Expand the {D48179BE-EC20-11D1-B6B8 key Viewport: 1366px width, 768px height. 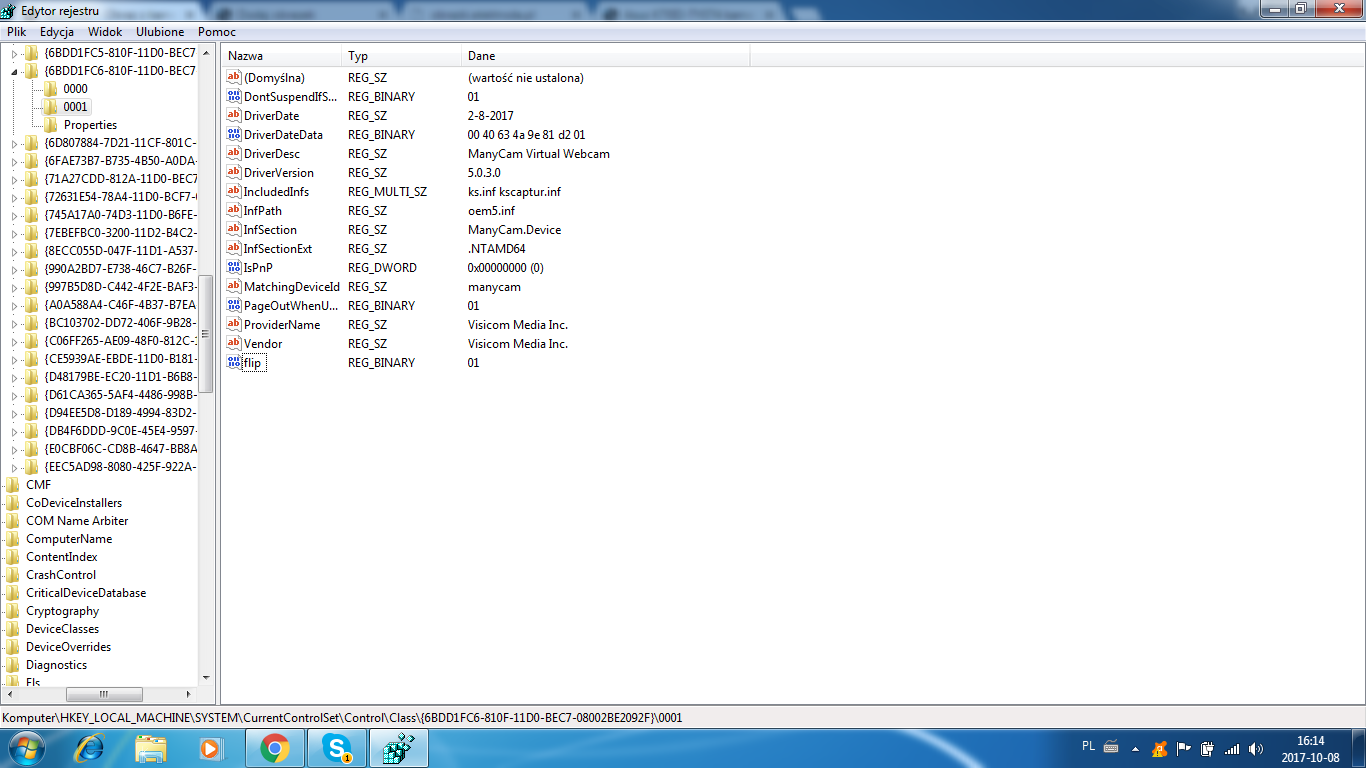pyautogui.click(x=14, y=377)
